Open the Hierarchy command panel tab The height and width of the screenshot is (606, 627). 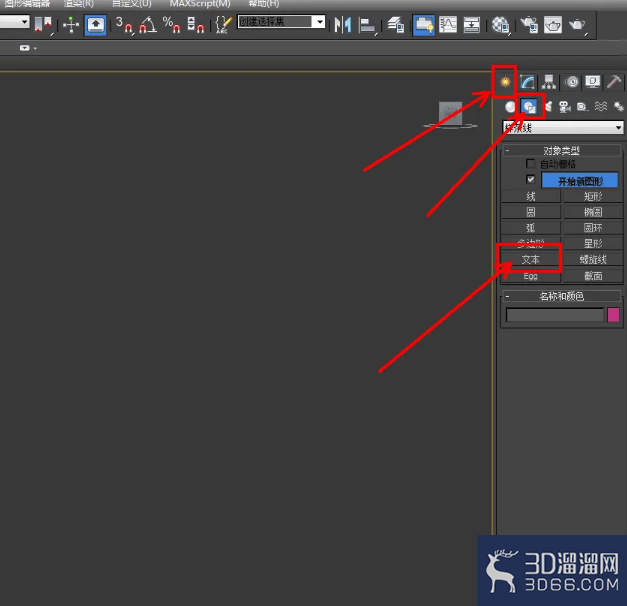click(549, 82)
